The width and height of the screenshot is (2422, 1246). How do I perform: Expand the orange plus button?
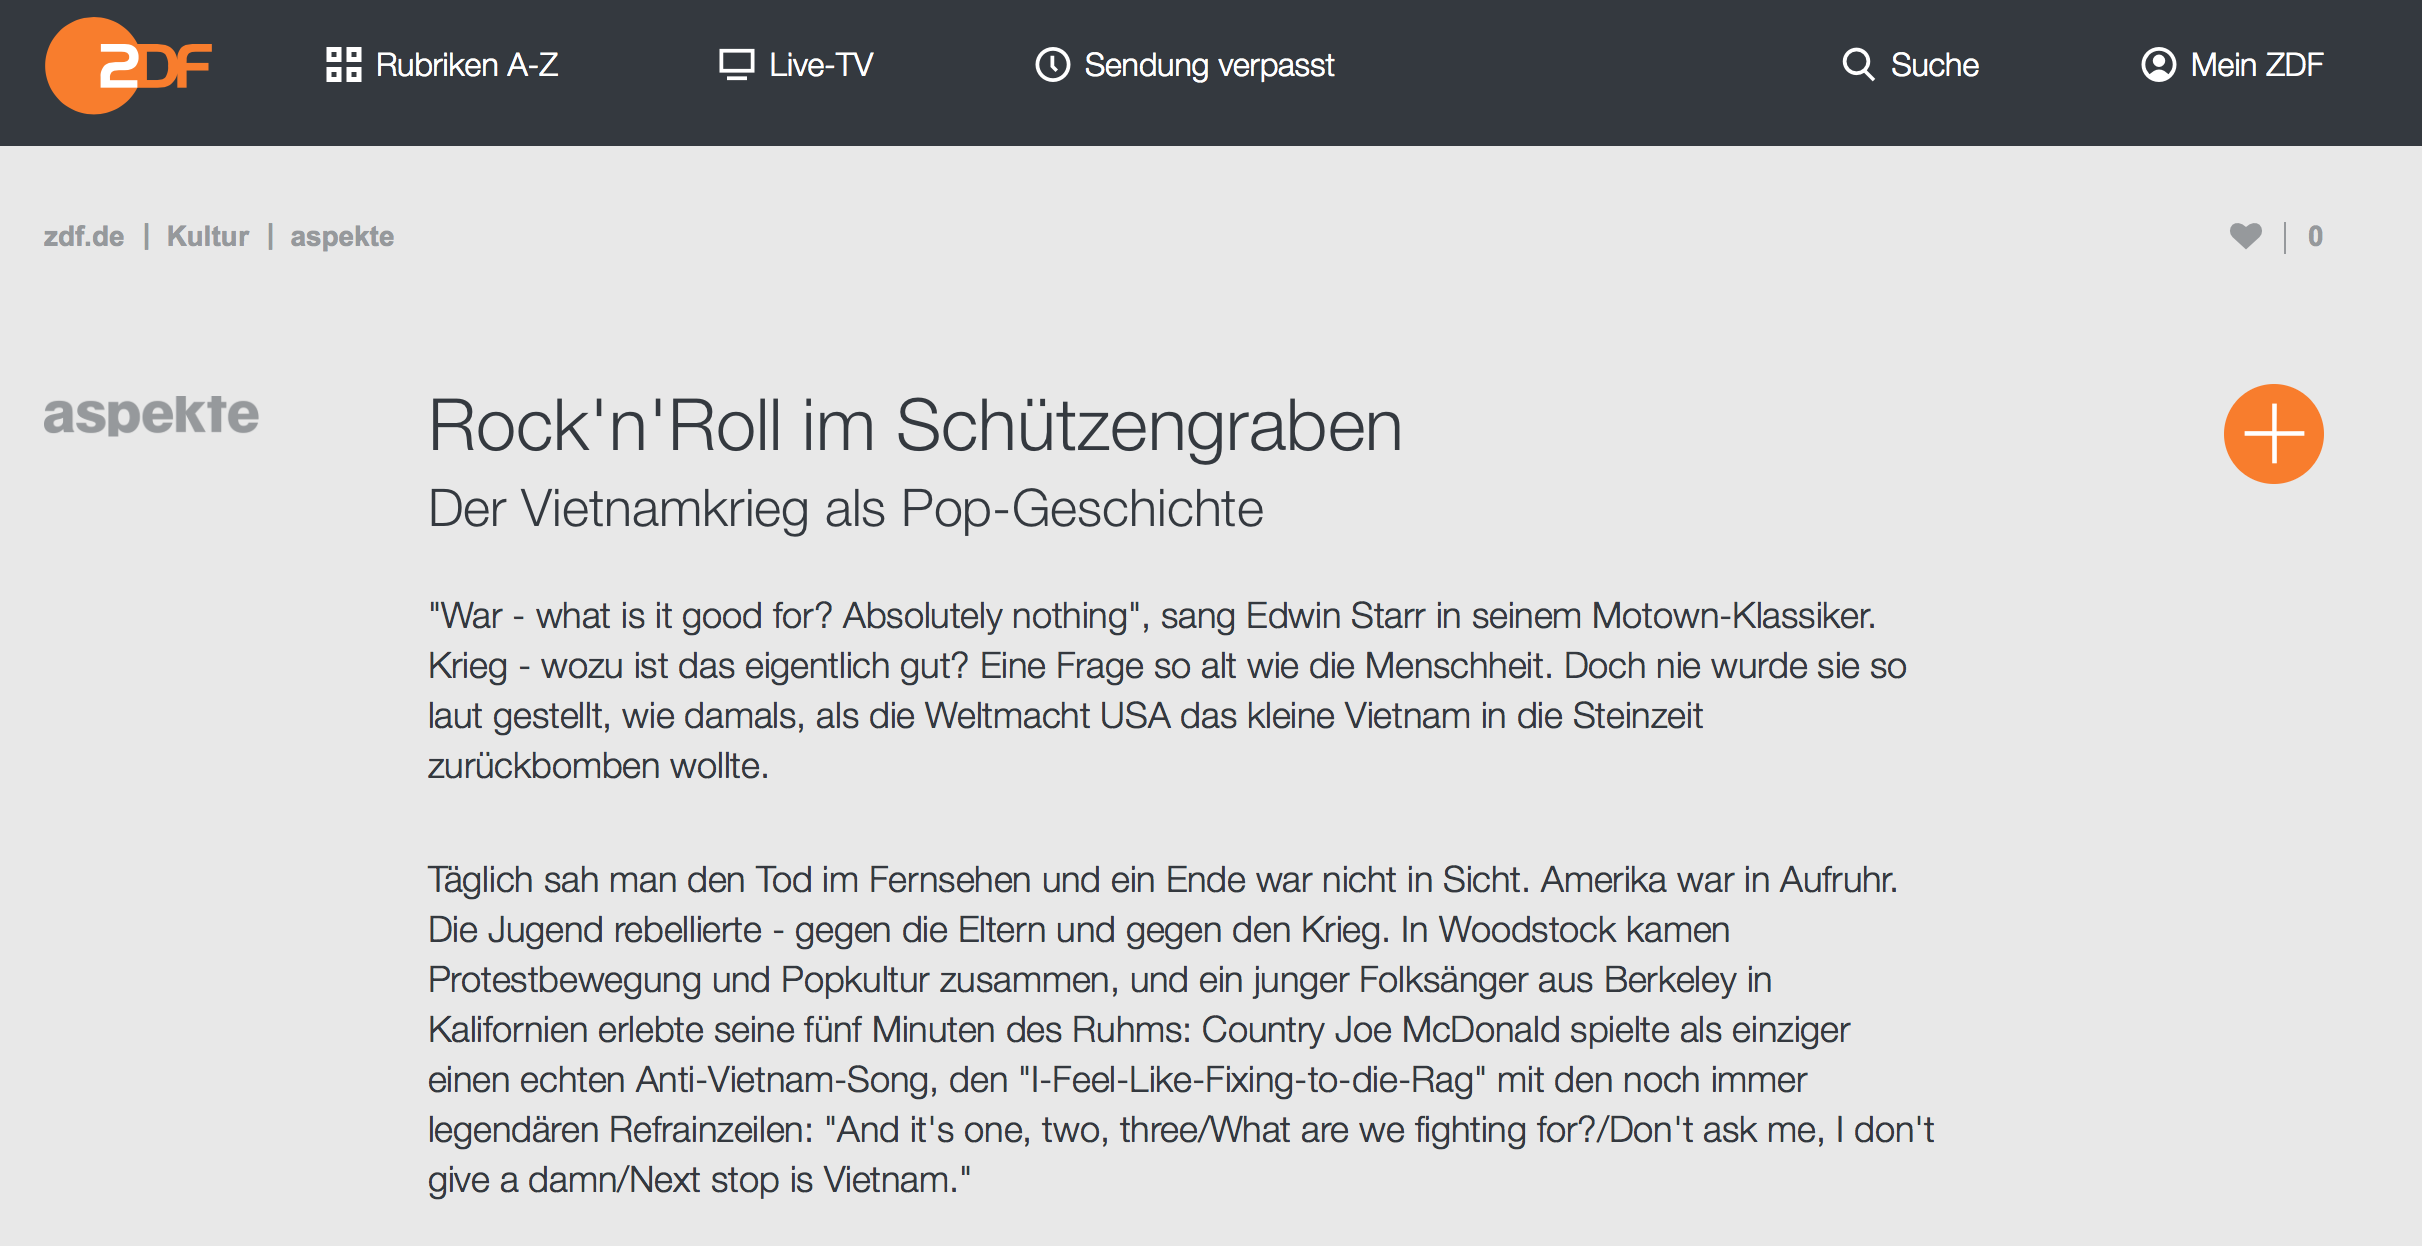2273,434
